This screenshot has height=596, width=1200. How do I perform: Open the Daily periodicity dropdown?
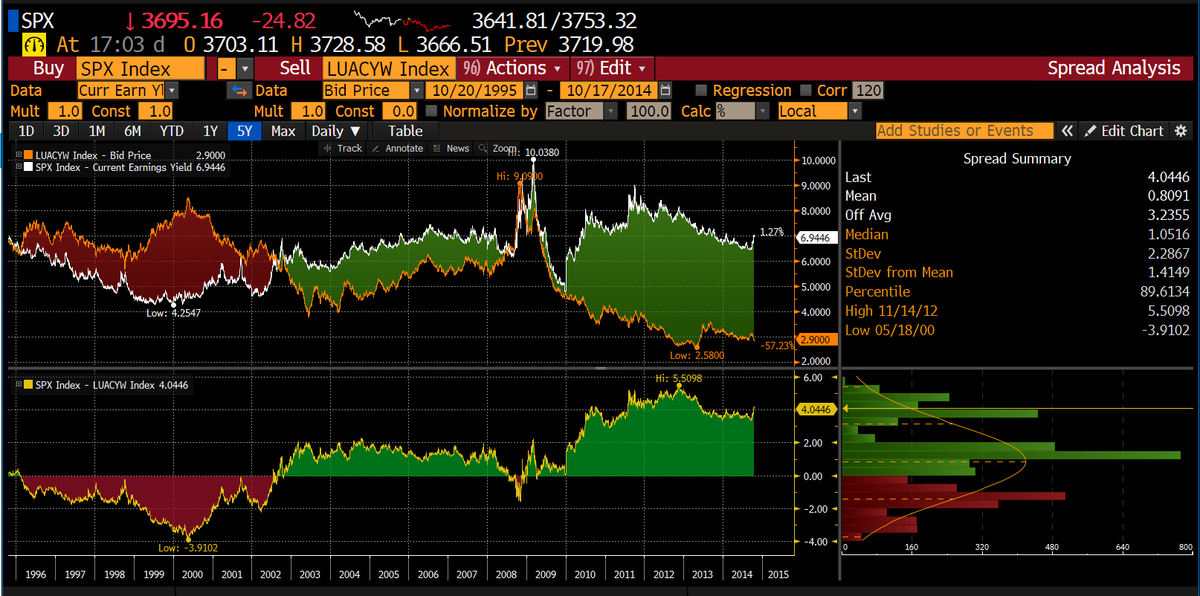pos(336,131)
